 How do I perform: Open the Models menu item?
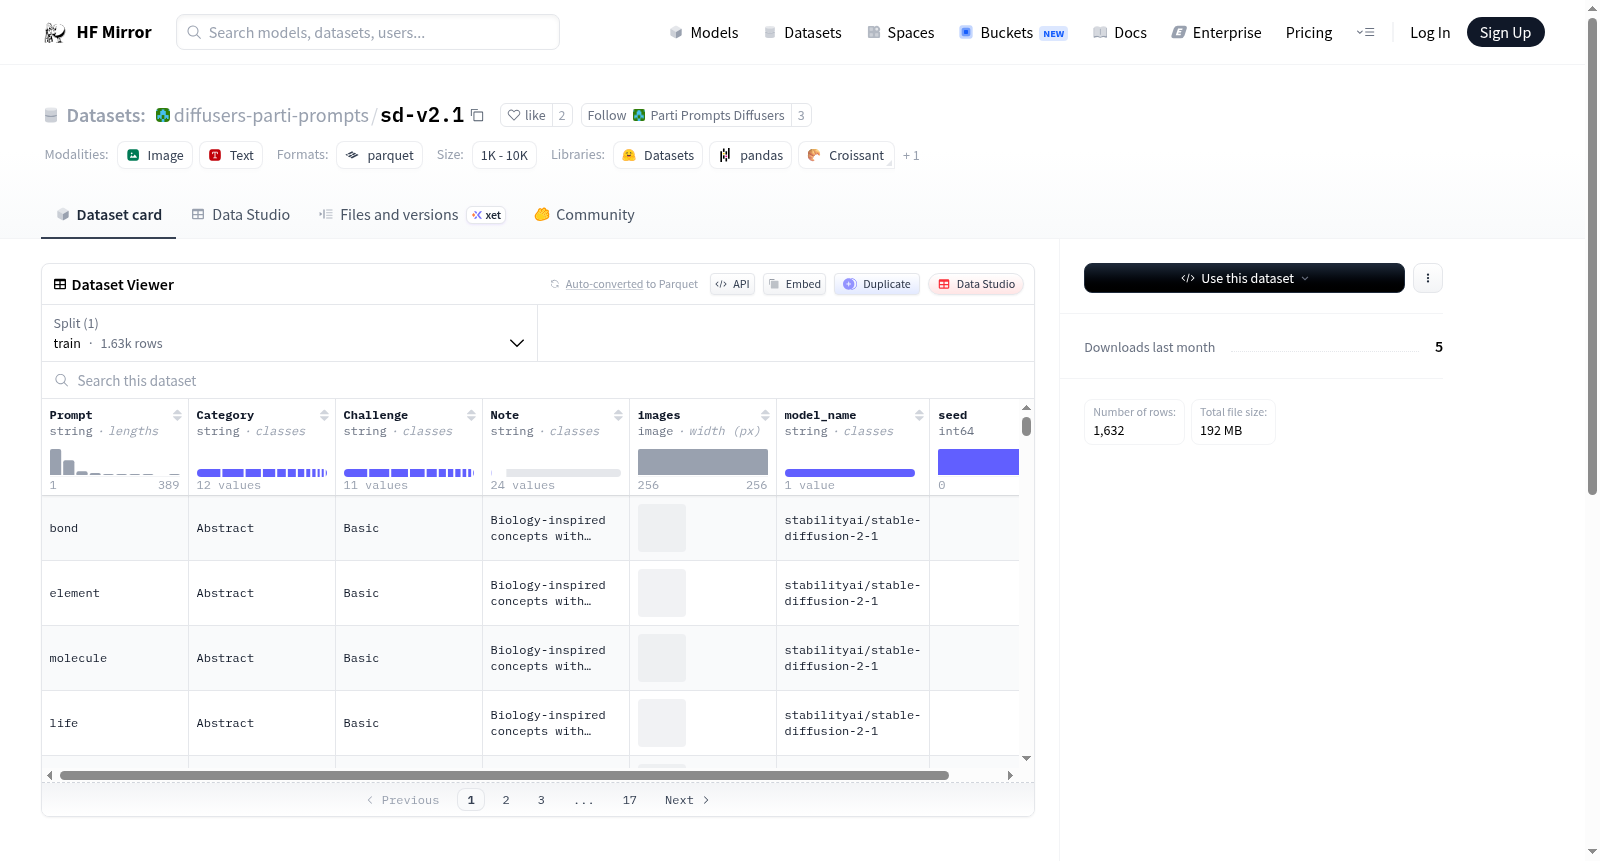click(704, 33)
